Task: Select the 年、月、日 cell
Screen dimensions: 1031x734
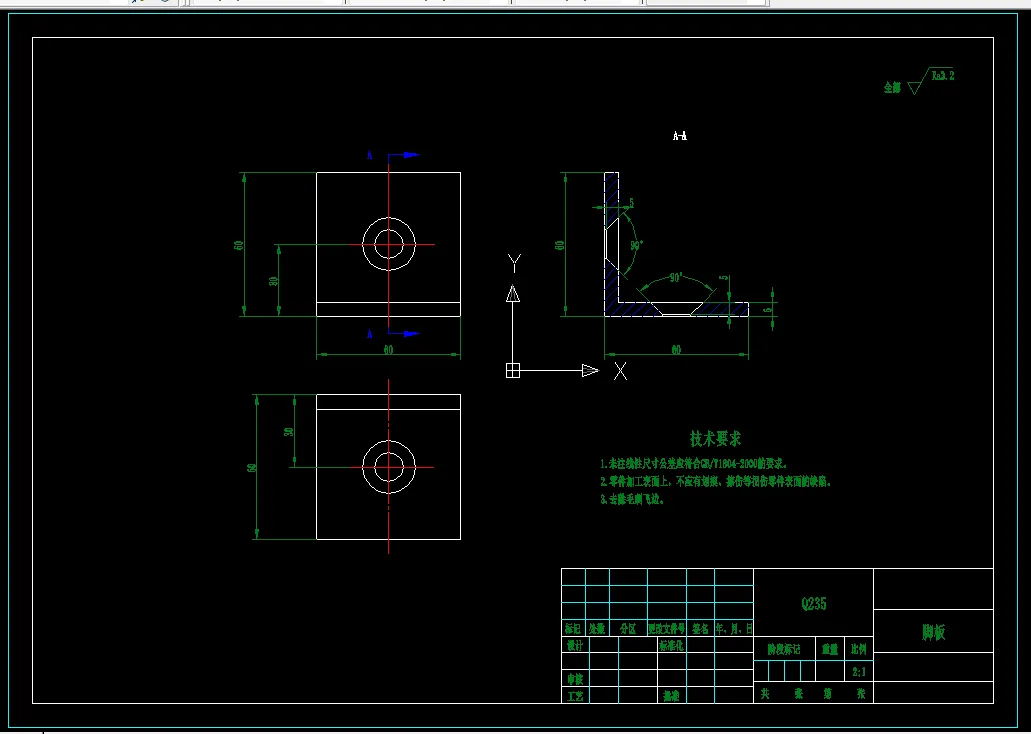Action: [x=734, y=629]
